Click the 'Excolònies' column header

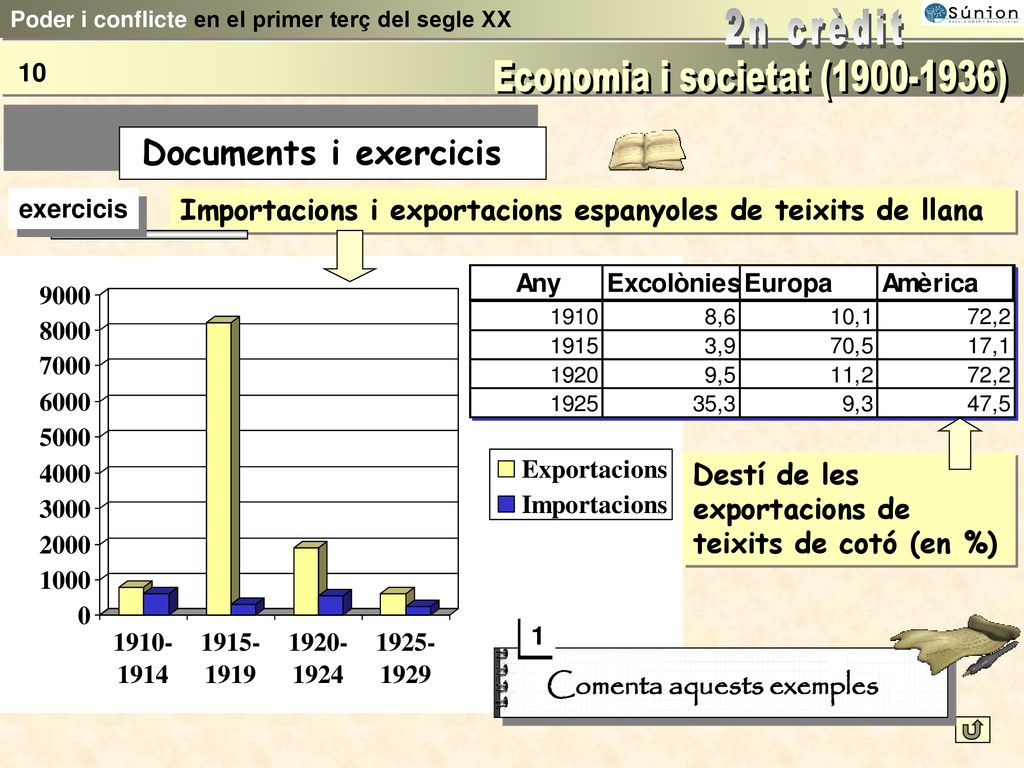point(671,283)
